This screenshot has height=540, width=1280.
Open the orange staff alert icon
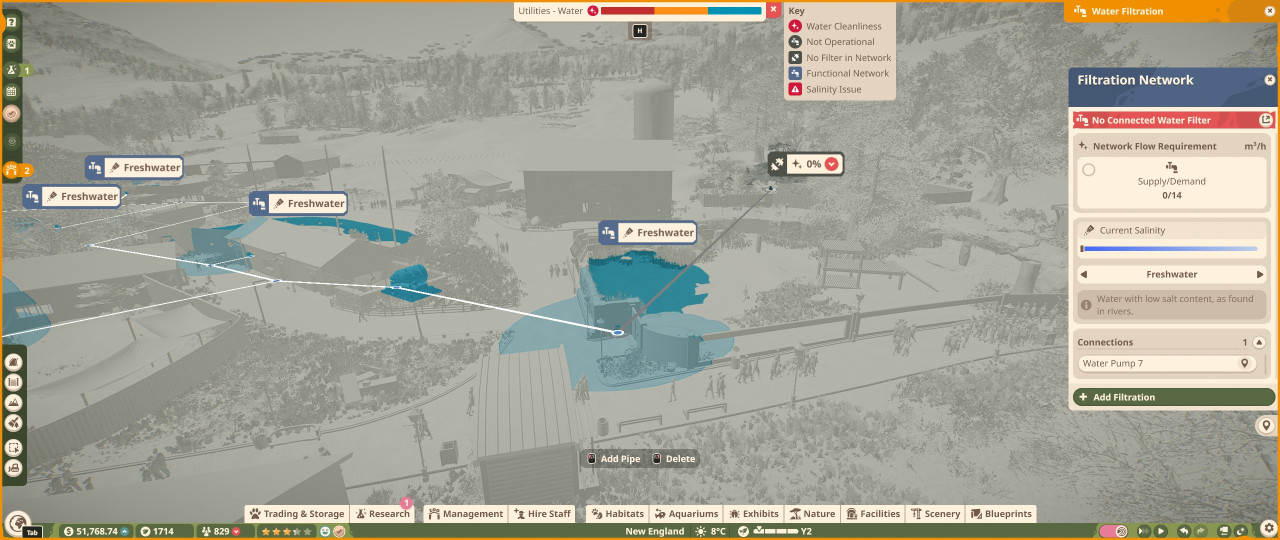tap(12, 170)
